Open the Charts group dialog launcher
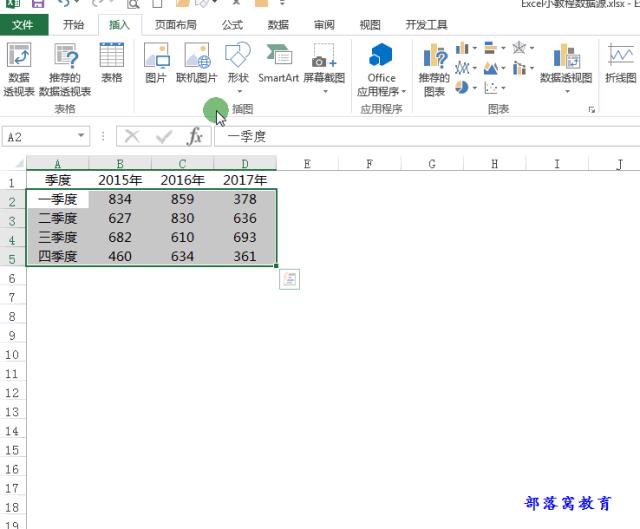The height and width of the screenshot is (529, 640). (x=591, y=109)
